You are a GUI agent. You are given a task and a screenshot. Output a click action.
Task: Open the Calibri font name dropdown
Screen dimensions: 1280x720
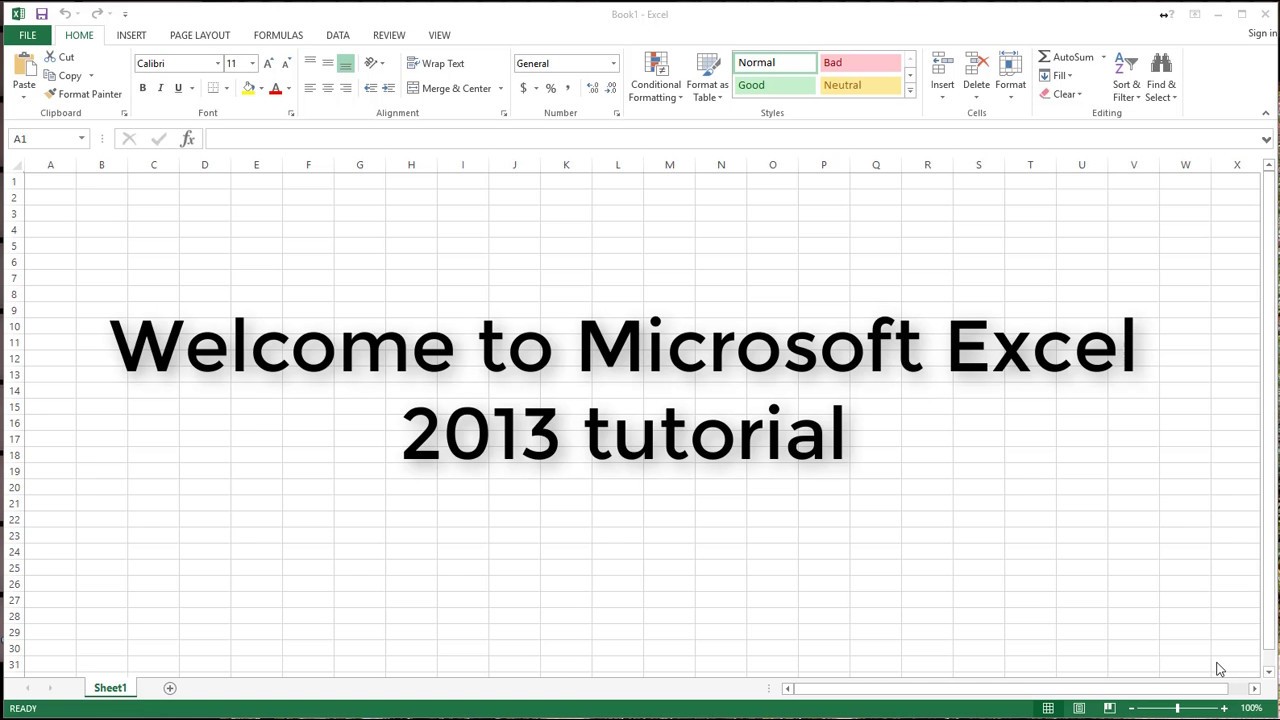(217, 63)
